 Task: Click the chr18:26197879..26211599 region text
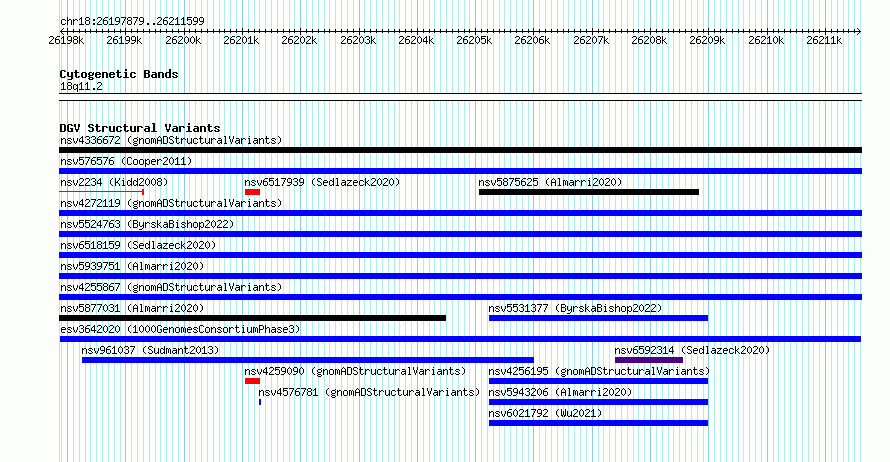pyautogui.click(x=132, y=22)
